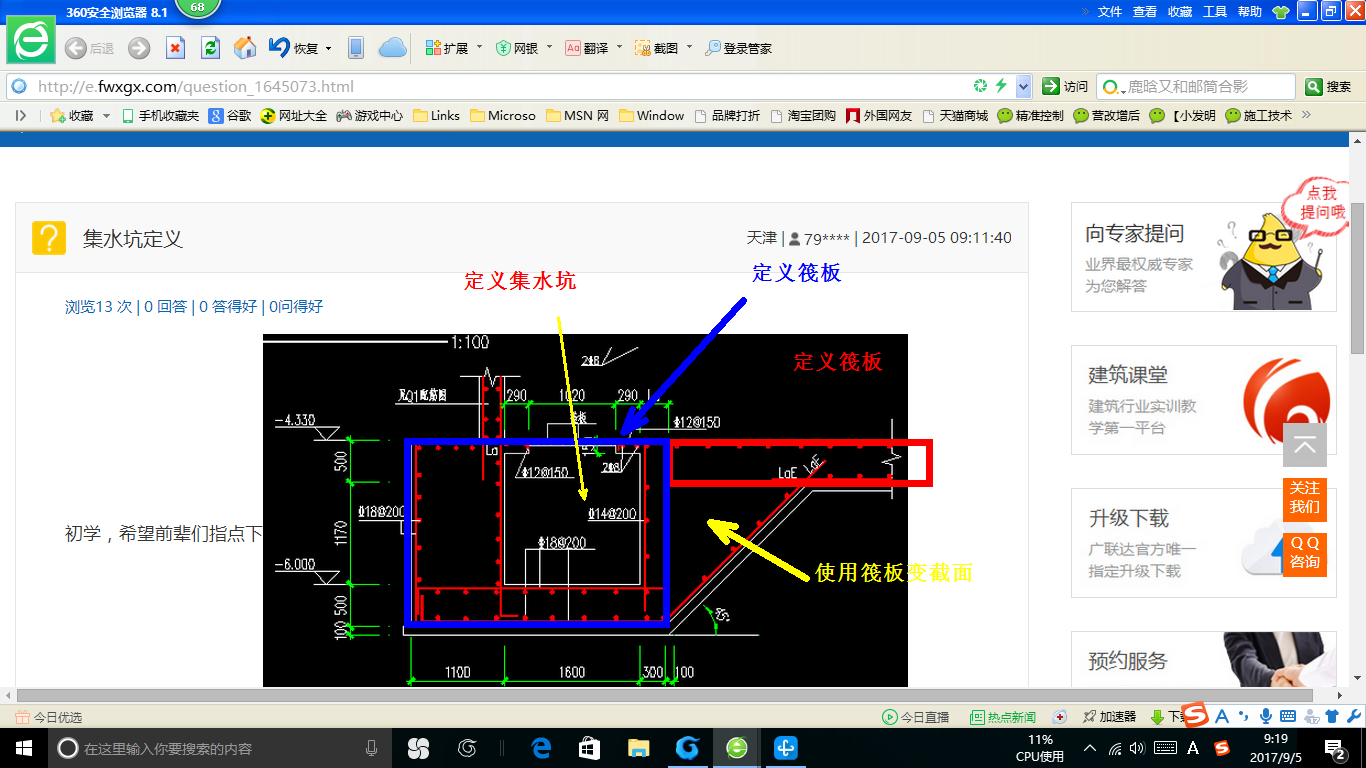Image resolution: width=1366 pixels, height=768 pixels.
Task: Click the back-to-top arrow button
Action: [1305, 445]
